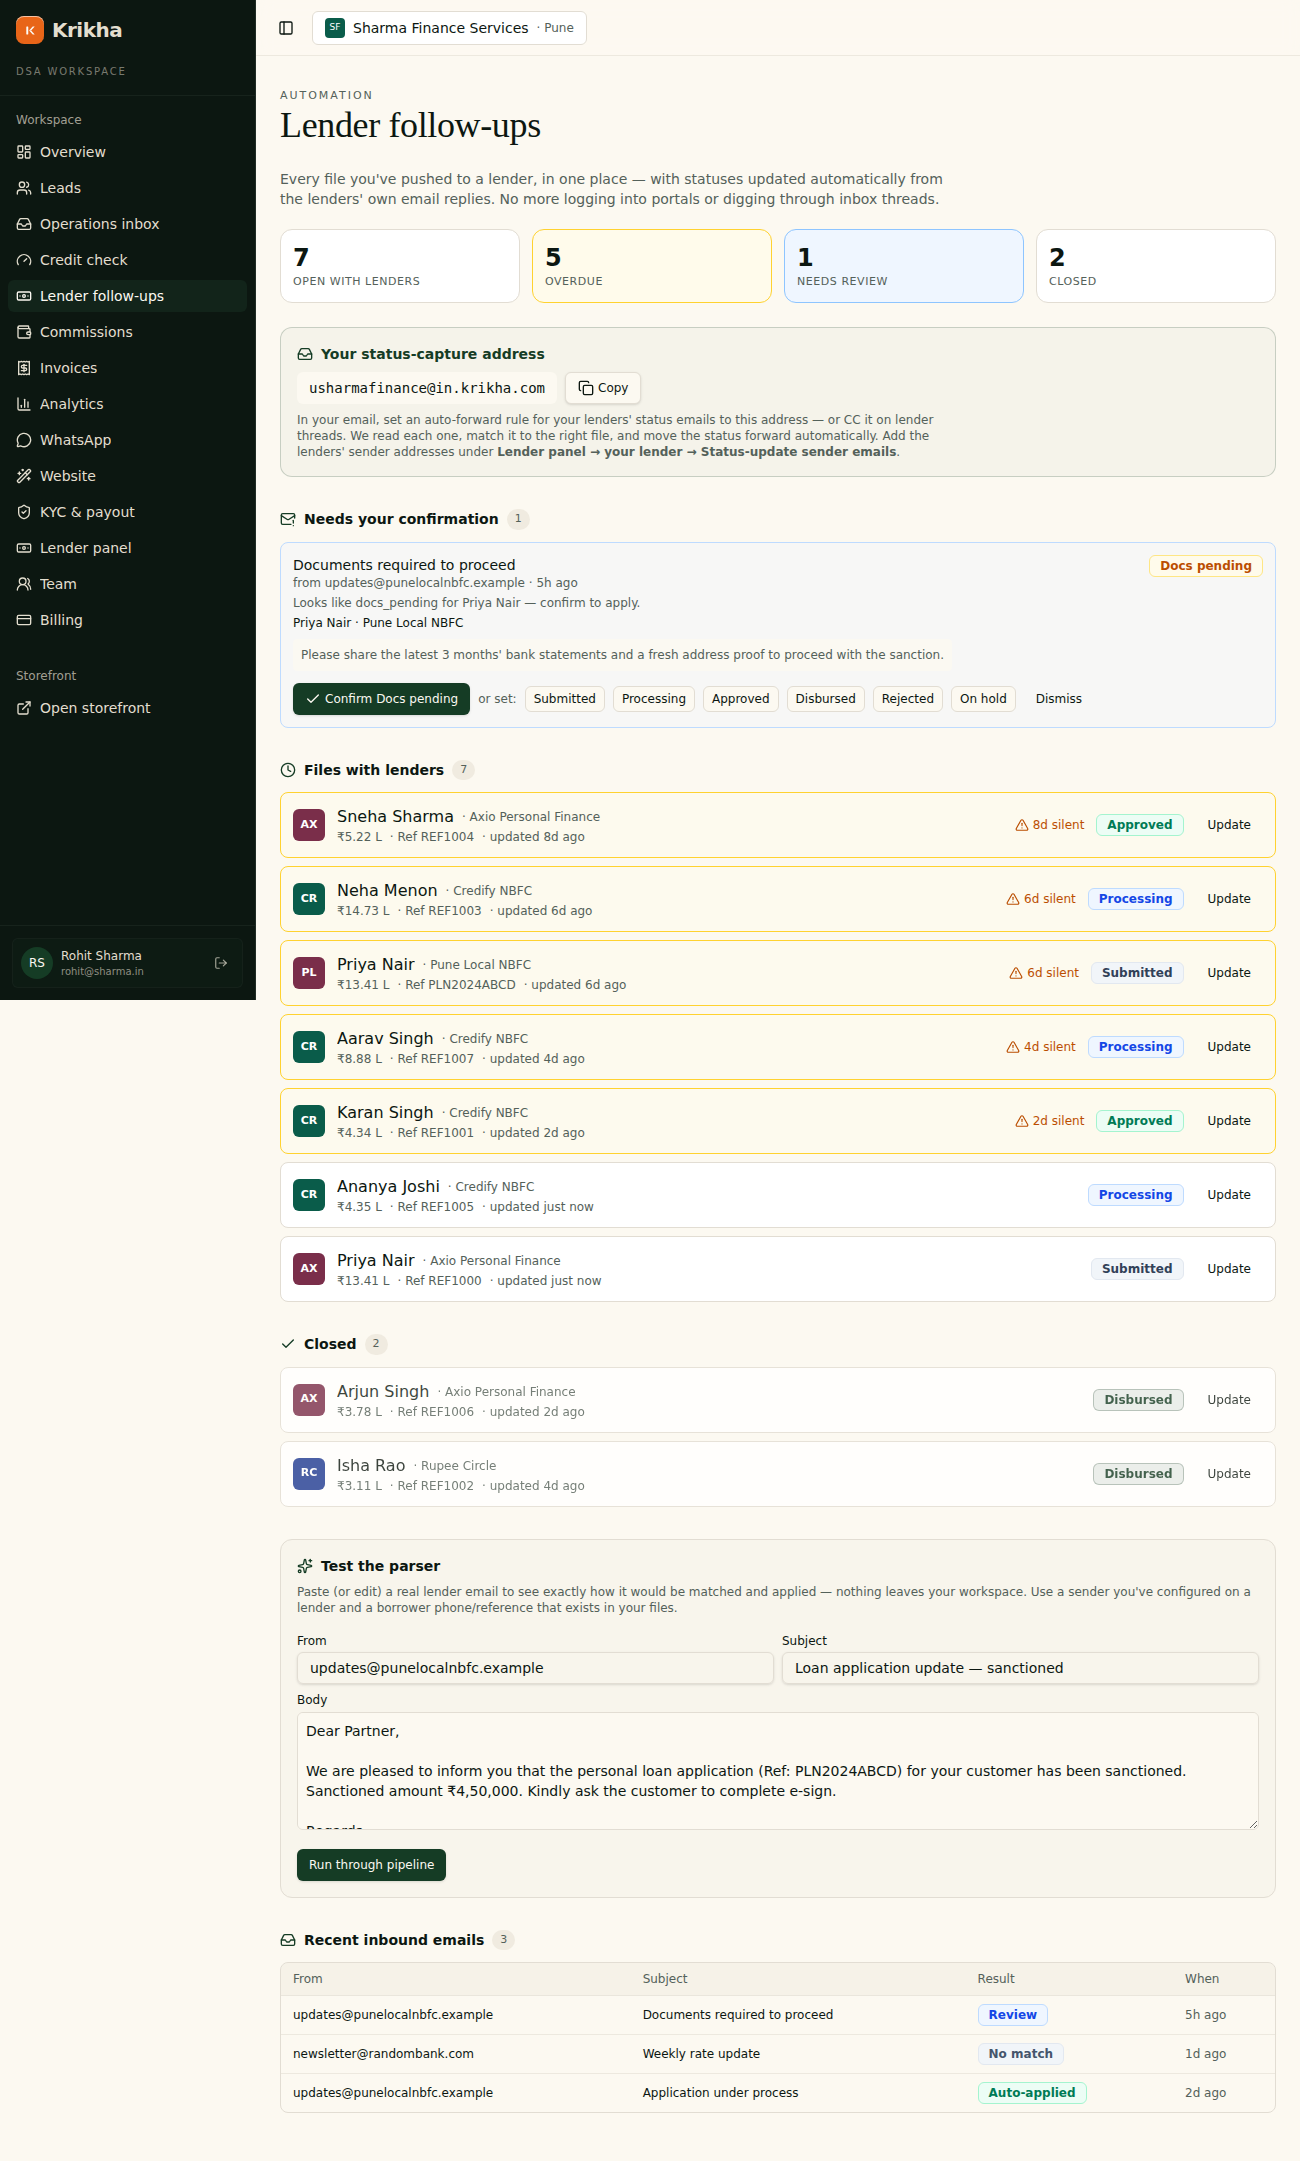Click the Subject field in Test the parser
This screenshot has height=2161, width=1300.
click(1020, 1668)
